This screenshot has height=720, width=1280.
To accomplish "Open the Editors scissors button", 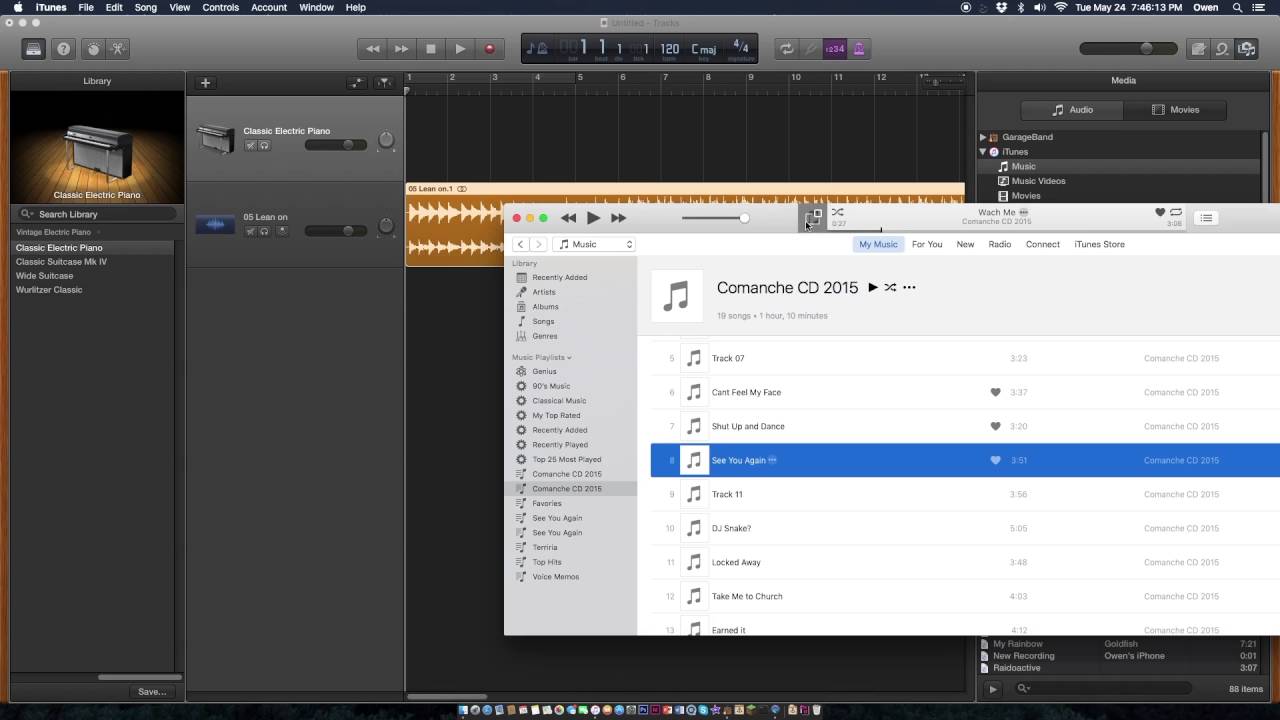I will (x=117, y=49).
